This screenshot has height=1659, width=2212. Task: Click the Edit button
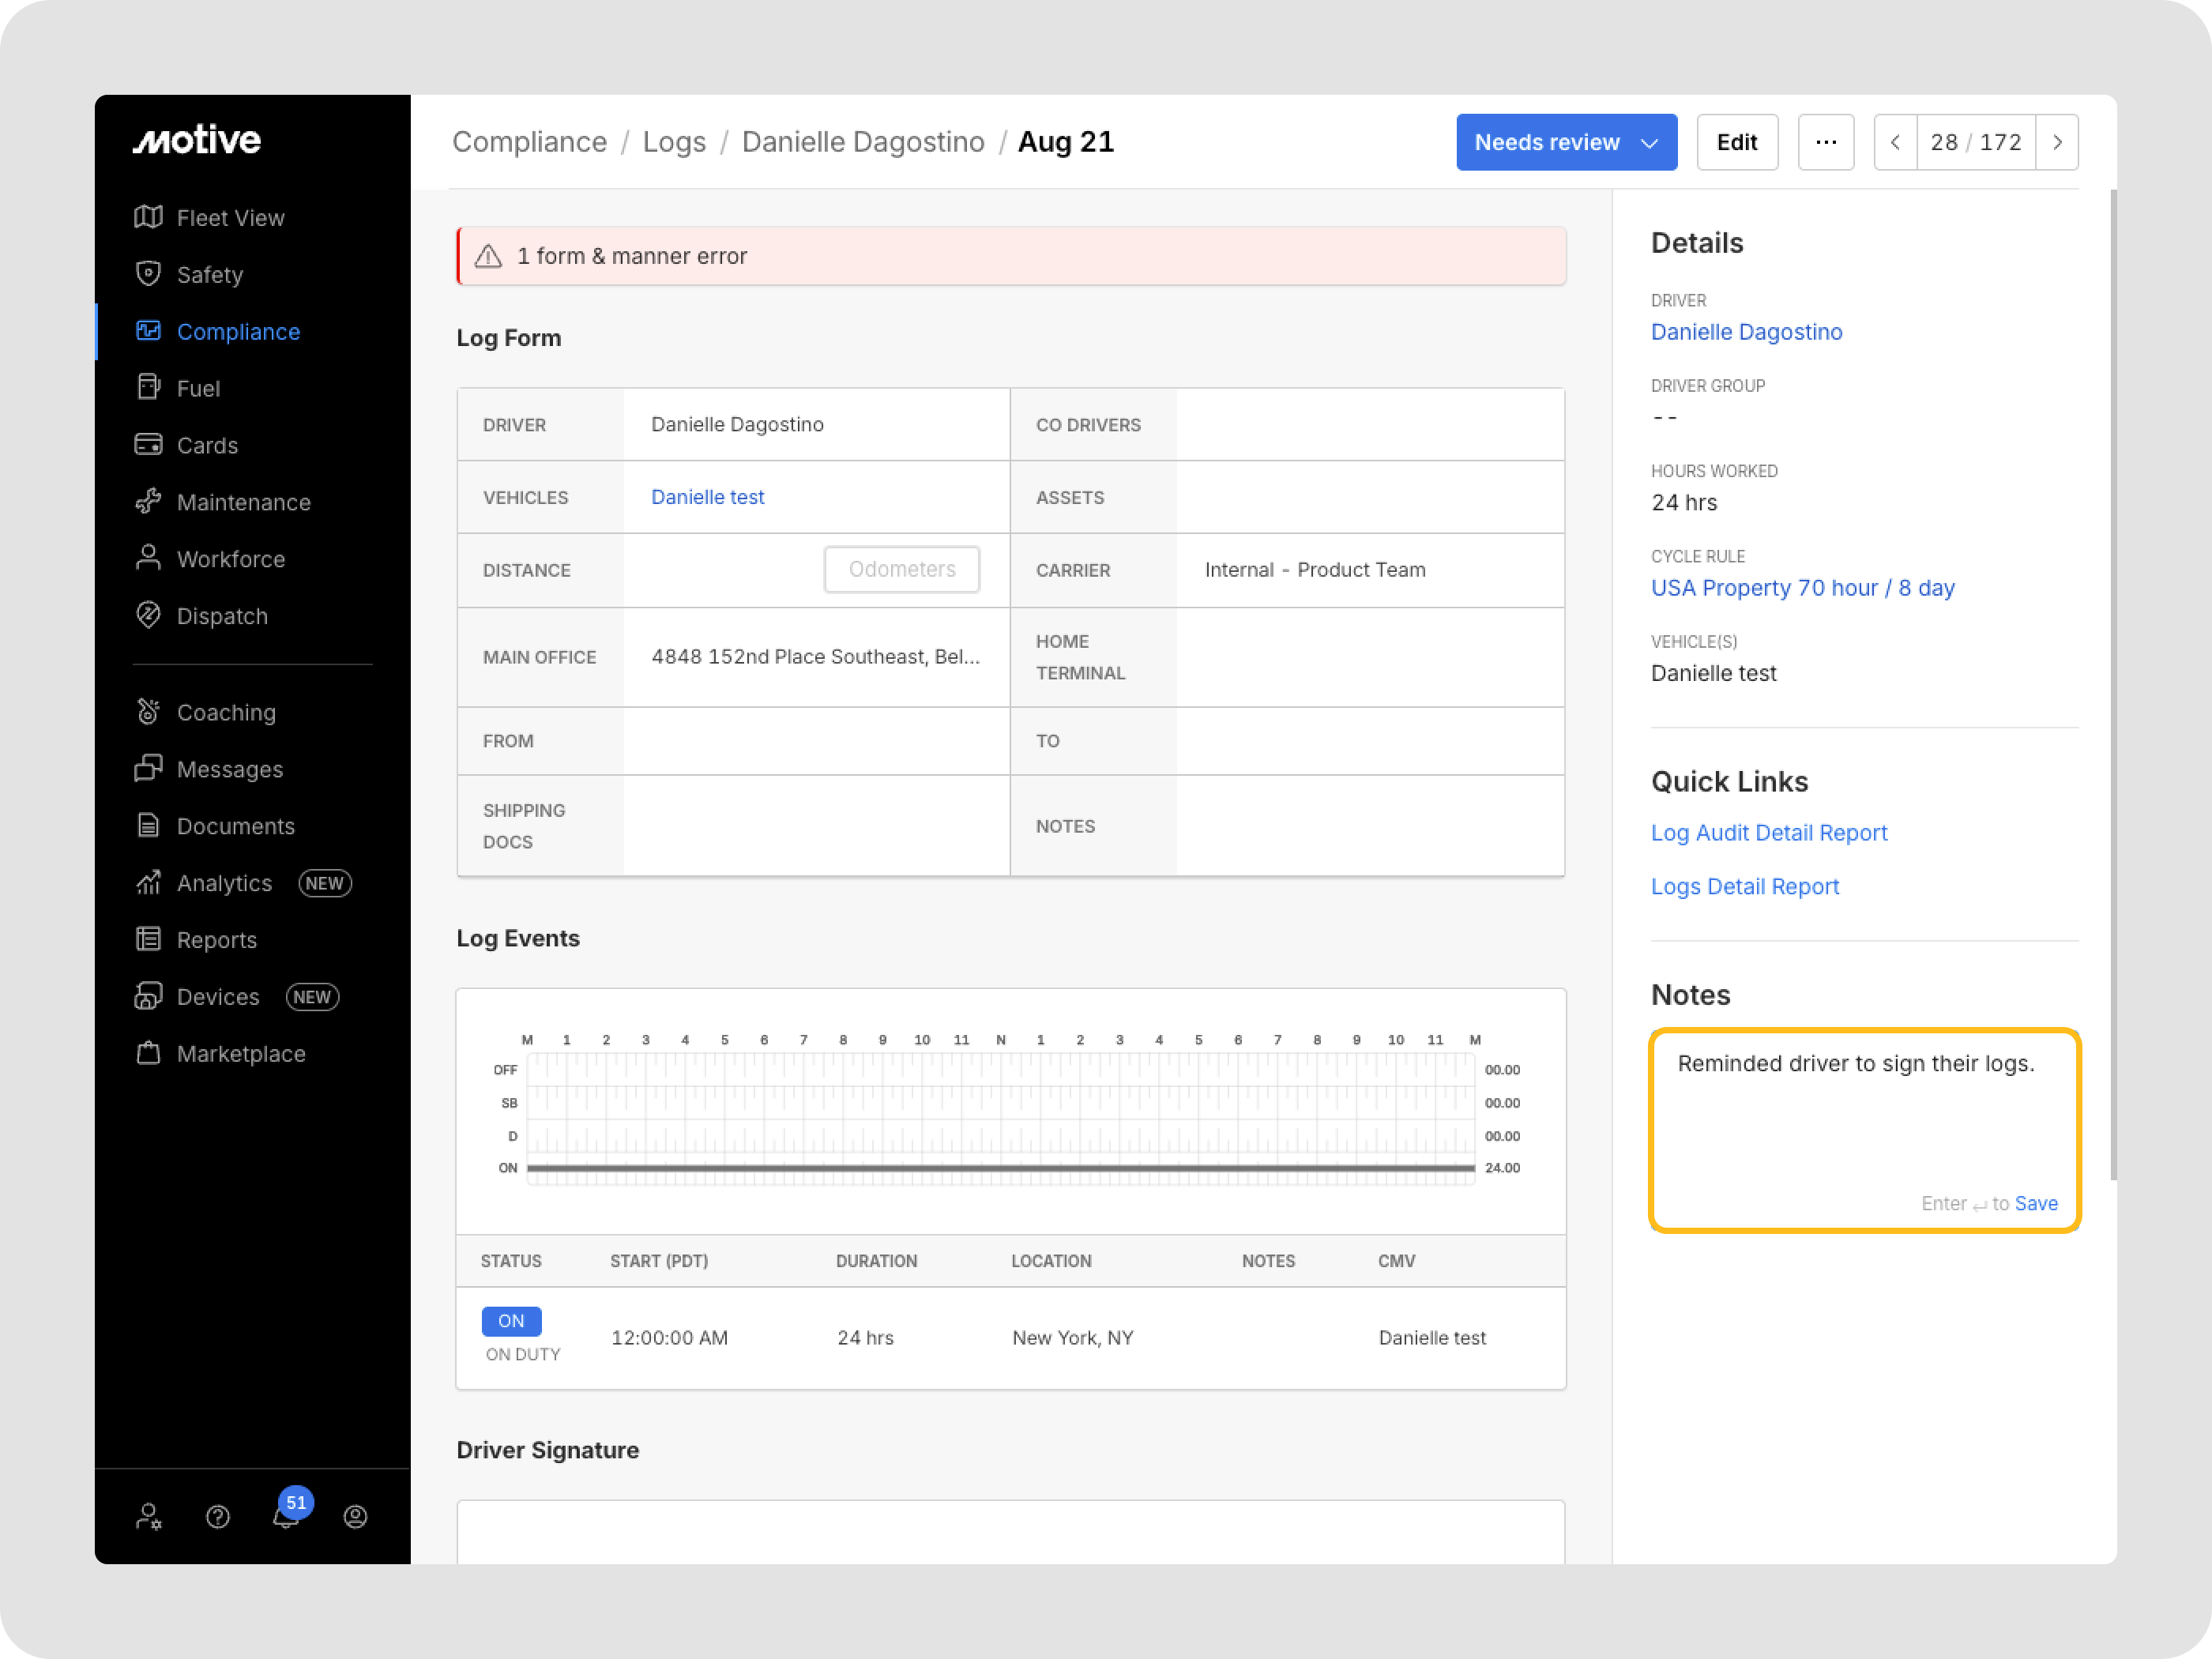(x=1736, y=142)
